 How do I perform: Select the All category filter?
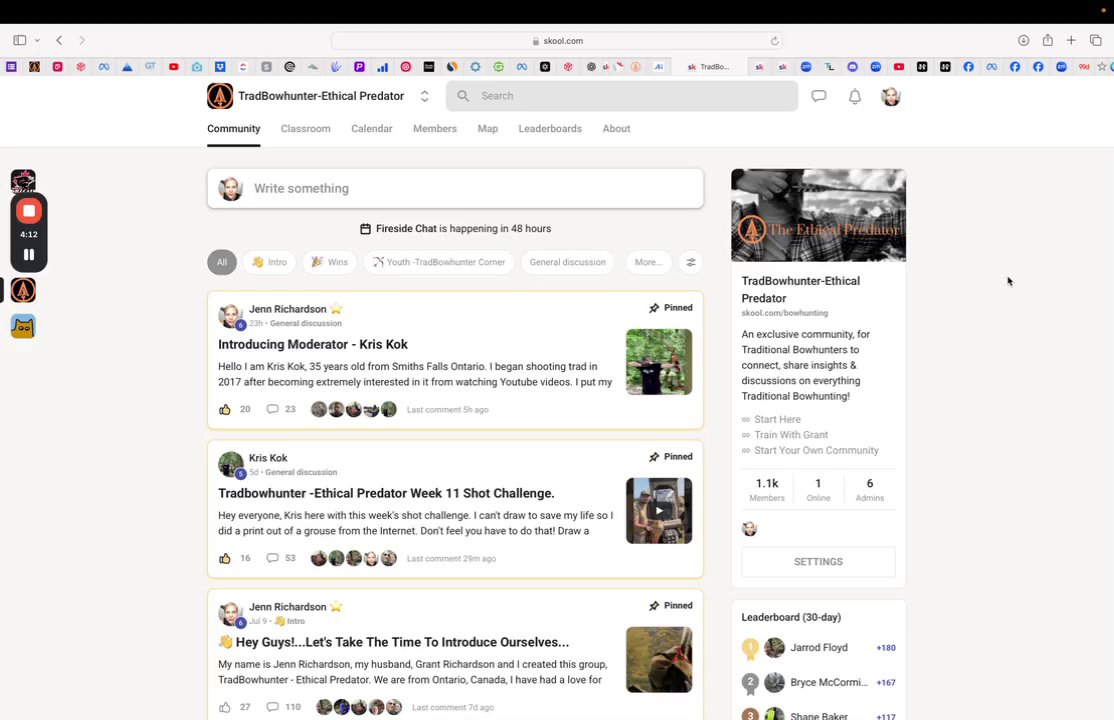pos(222,262)
